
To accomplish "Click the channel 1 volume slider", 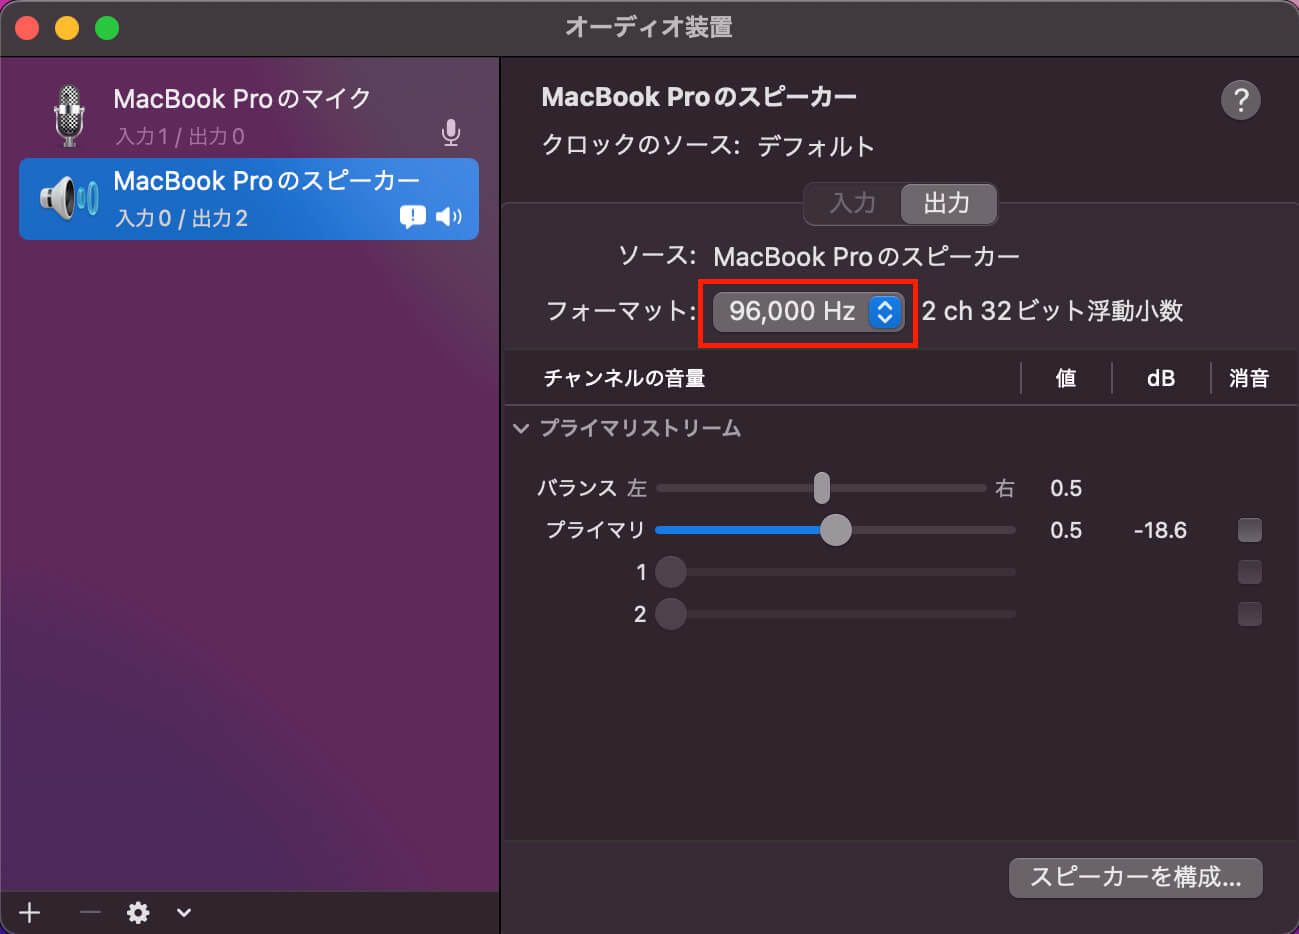I will coord(835,572).
